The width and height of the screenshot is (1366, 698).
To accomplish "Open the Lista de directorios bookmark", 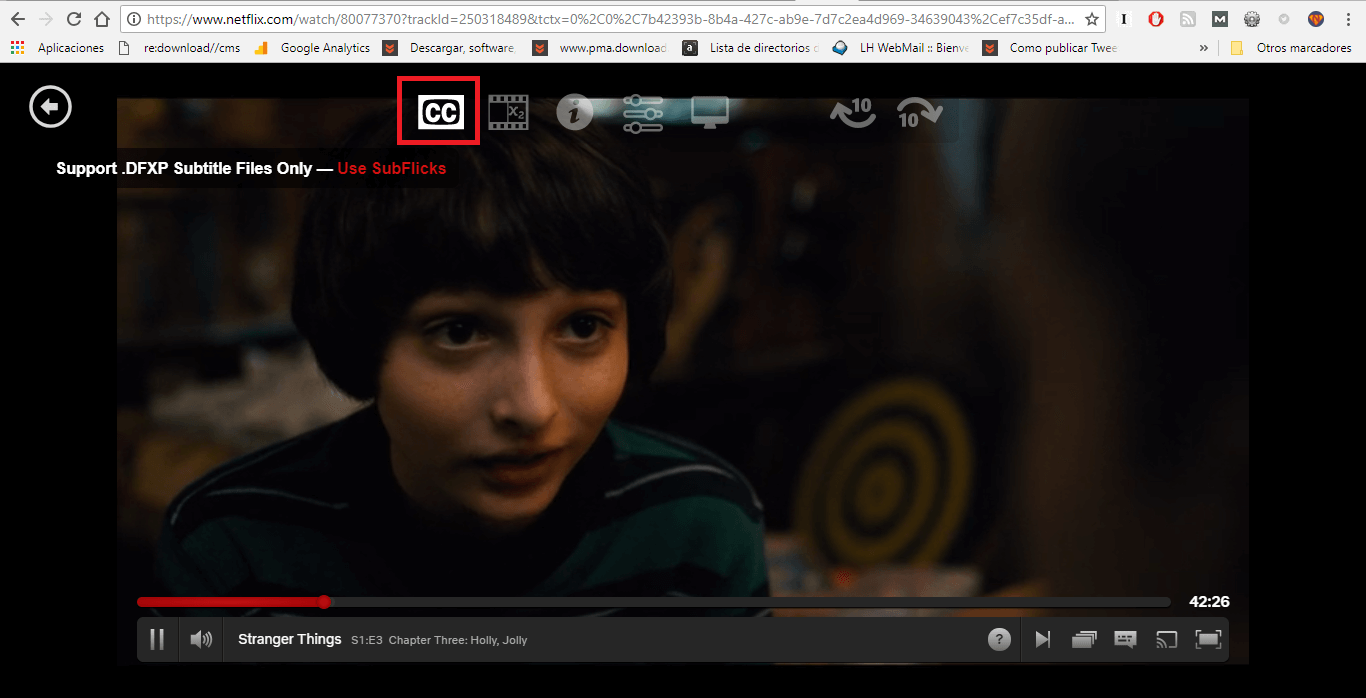I will pos(751,48).
